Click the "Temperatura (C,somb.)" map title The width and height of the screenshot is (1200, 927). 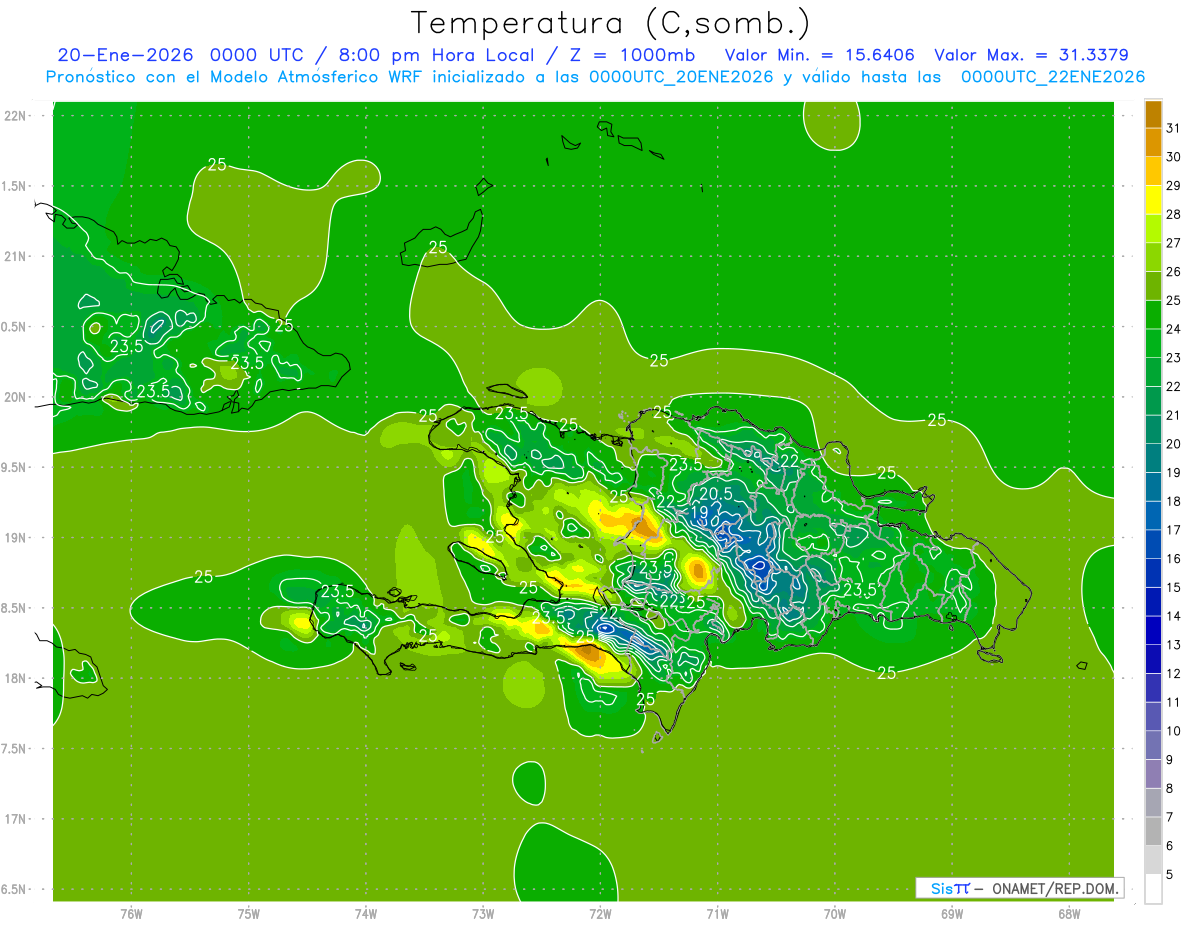pos(610,22)
